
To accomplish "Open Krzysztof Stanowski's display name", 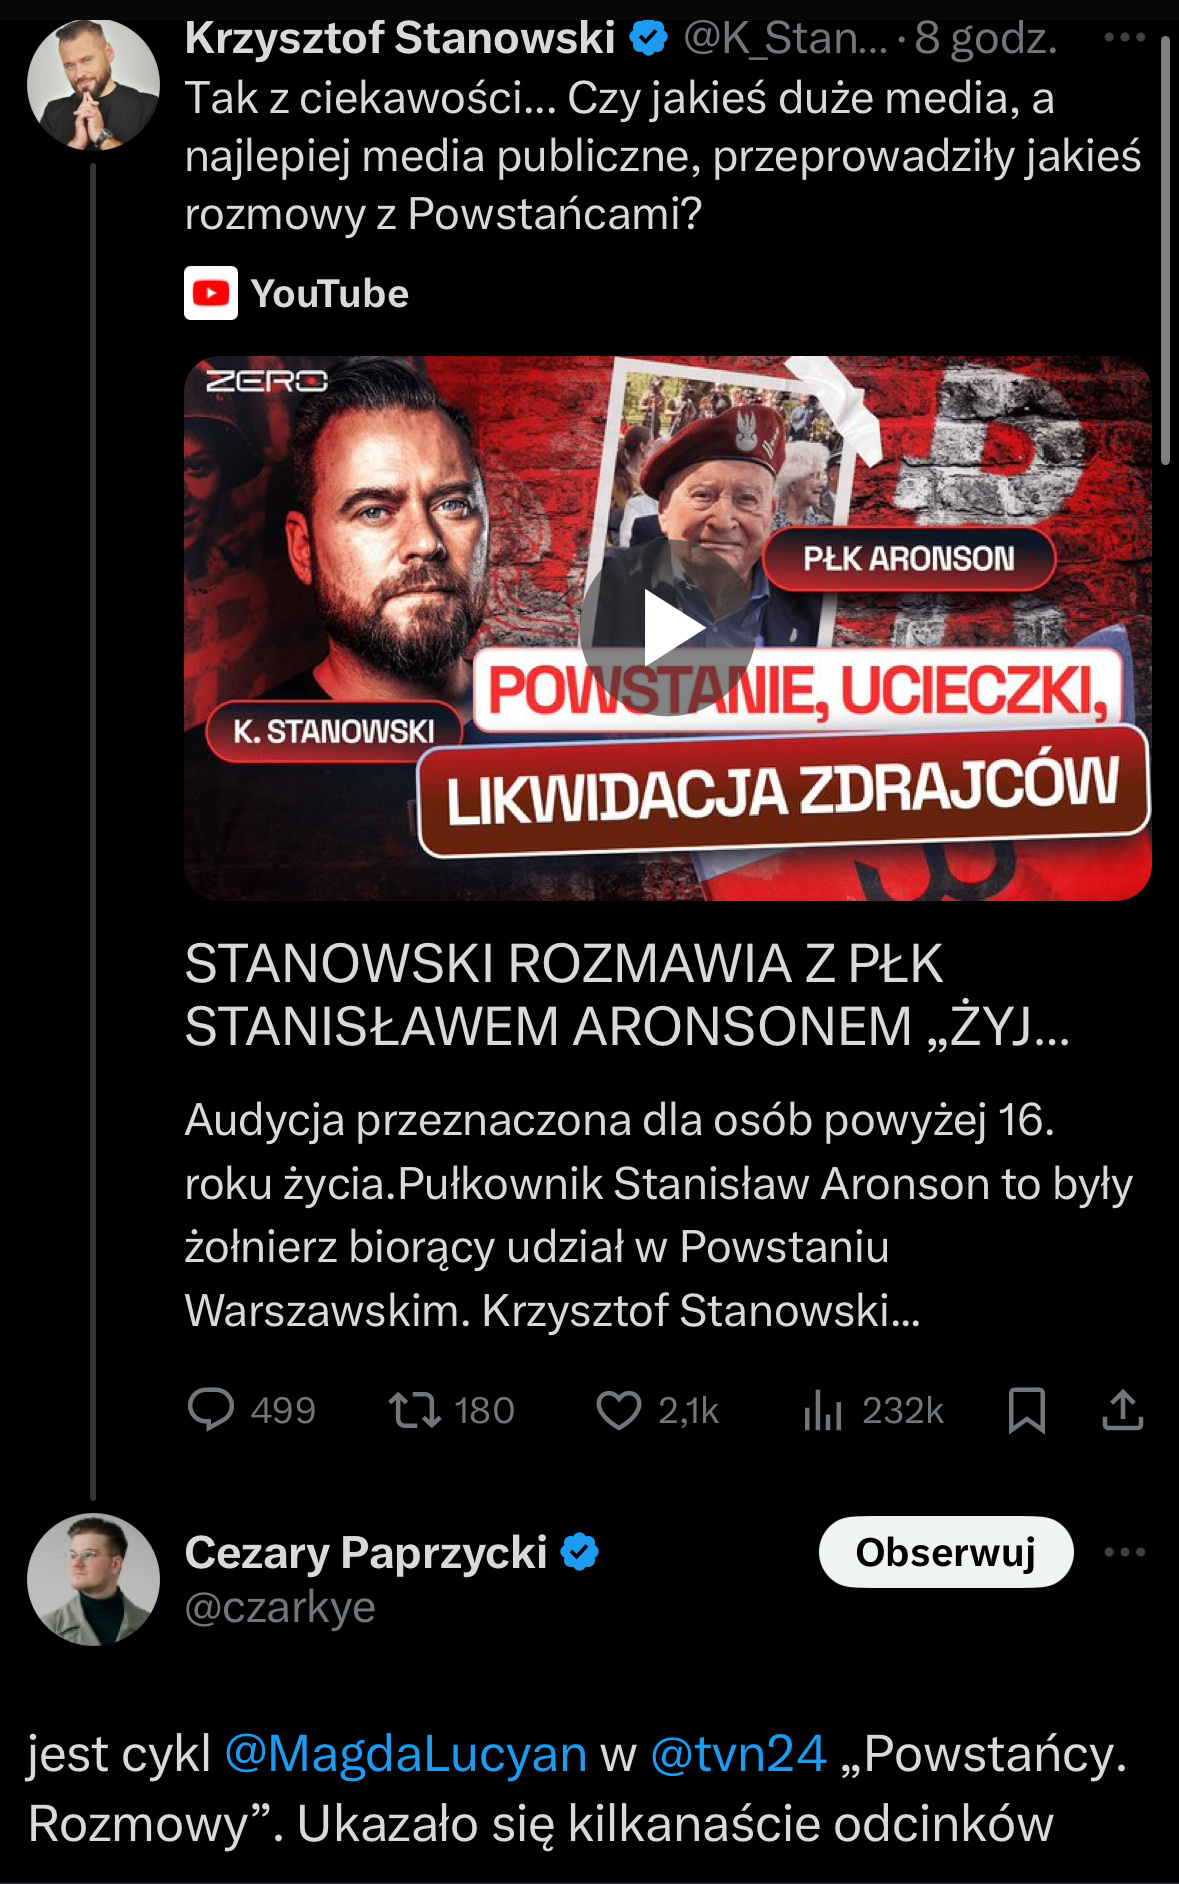I will [x=400, y=38].
